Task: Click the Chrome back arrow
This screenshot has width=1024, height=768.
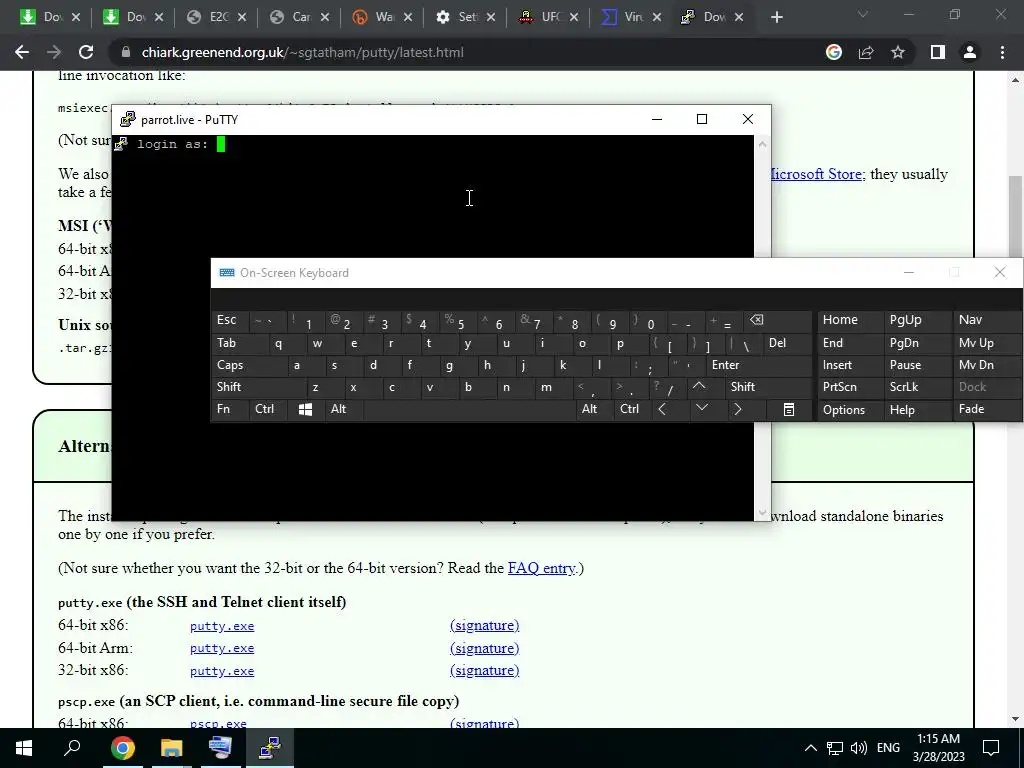Action: coord(22,52)
